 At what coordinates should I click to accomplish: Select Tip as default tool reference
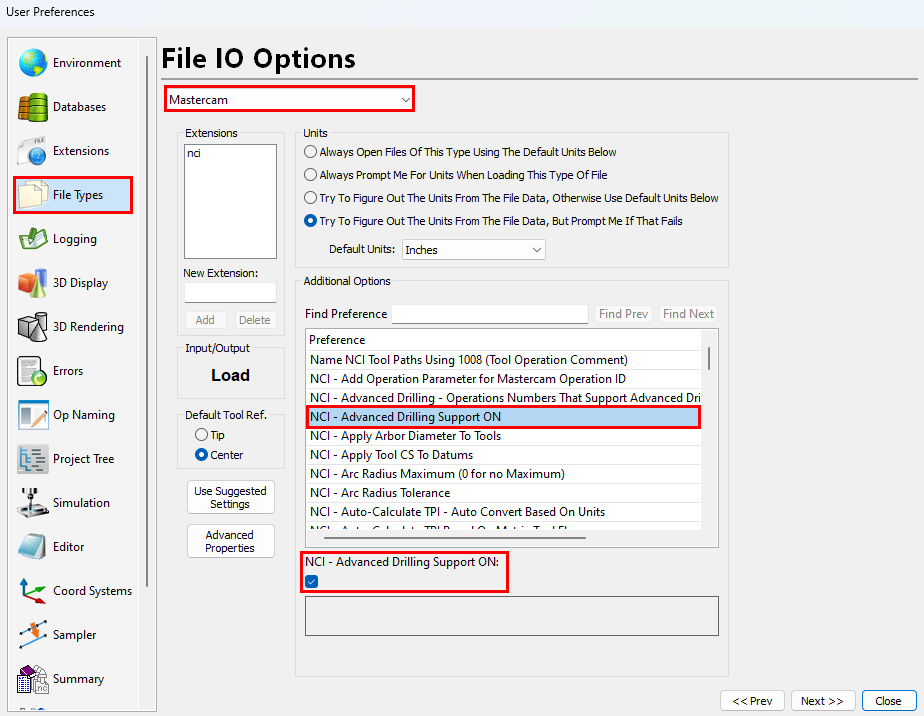tap(202, 435)
